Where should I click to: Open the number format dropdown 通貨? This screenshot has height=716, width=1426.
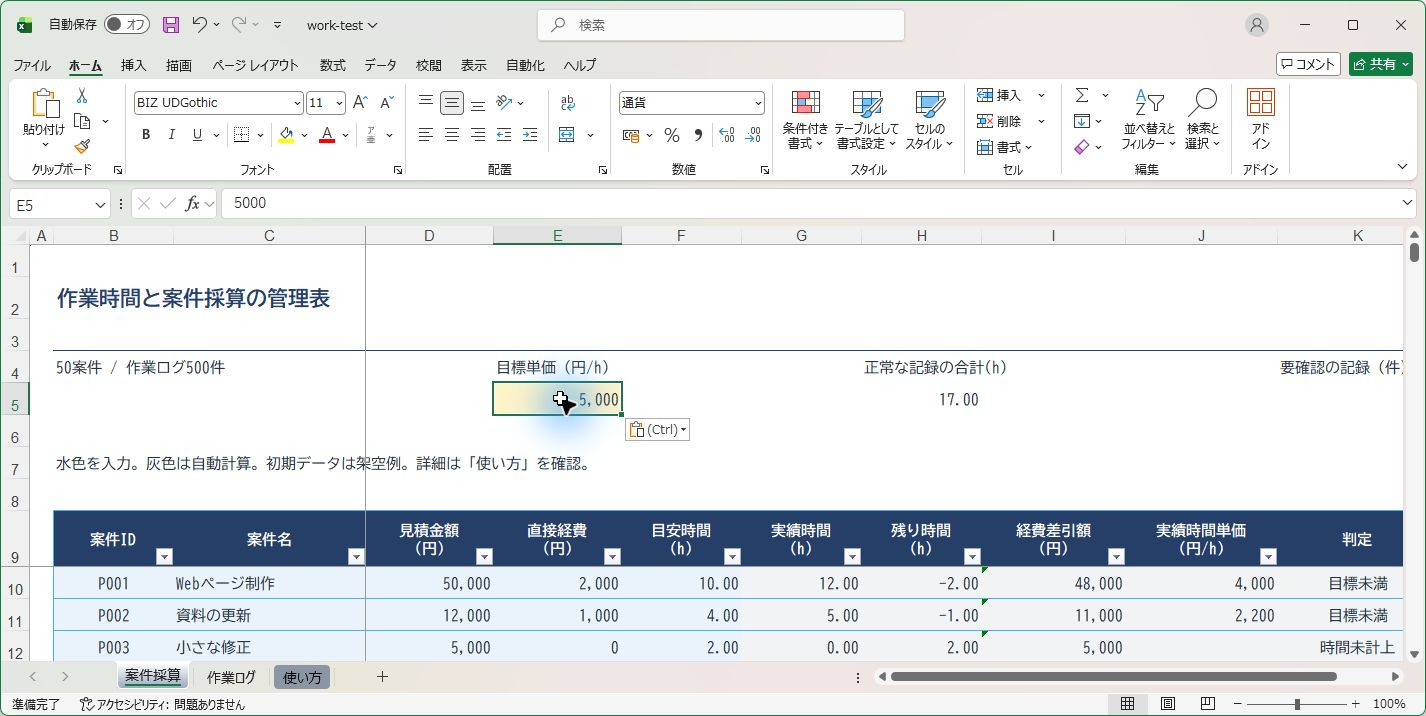759,103
